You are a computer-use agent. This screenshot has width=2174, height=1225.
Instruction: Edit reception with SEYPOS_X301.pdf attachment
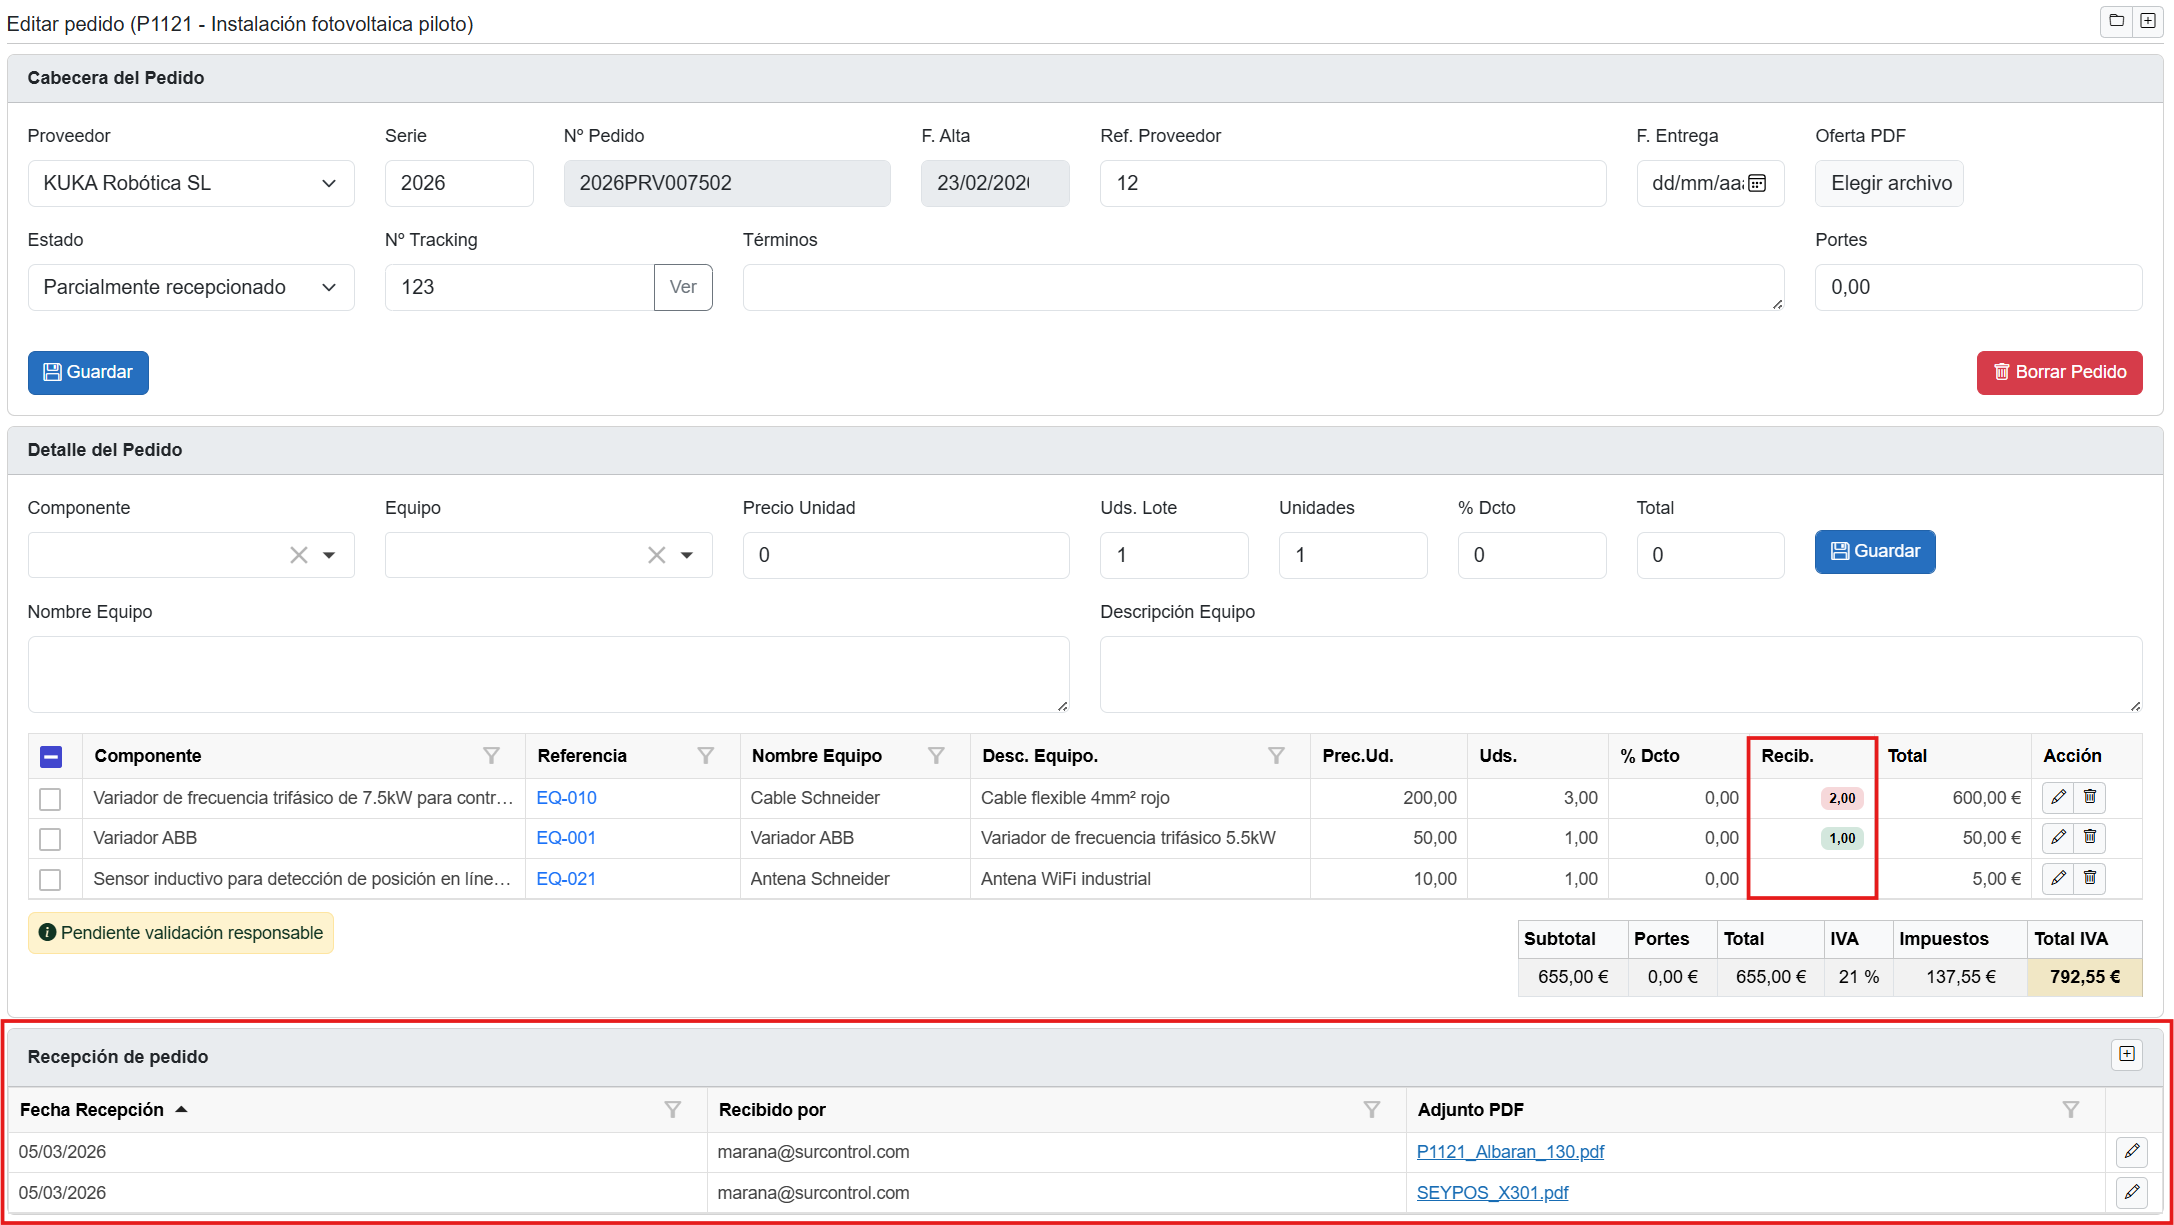point(2132,1192)
